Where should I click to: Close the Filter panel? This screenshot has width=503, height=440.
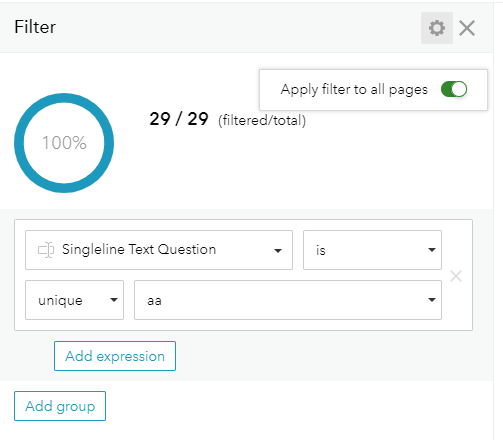coord(467,28)
